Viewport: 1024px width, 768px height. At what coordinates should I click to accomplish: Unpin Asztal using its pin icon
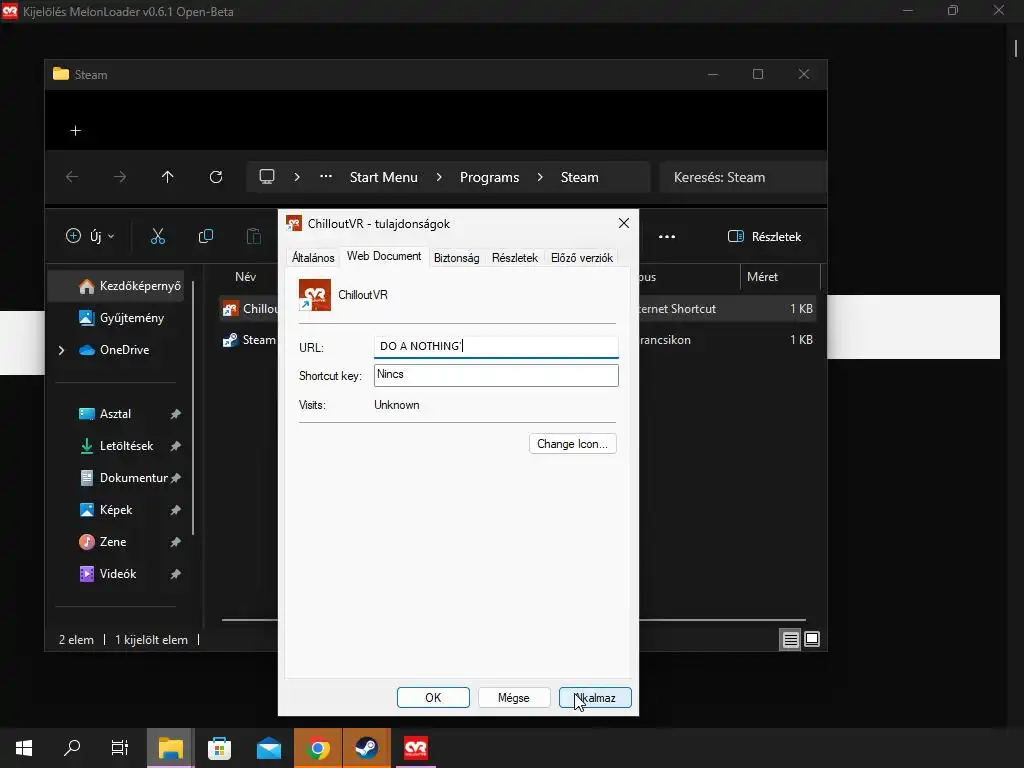pos(175,414)
